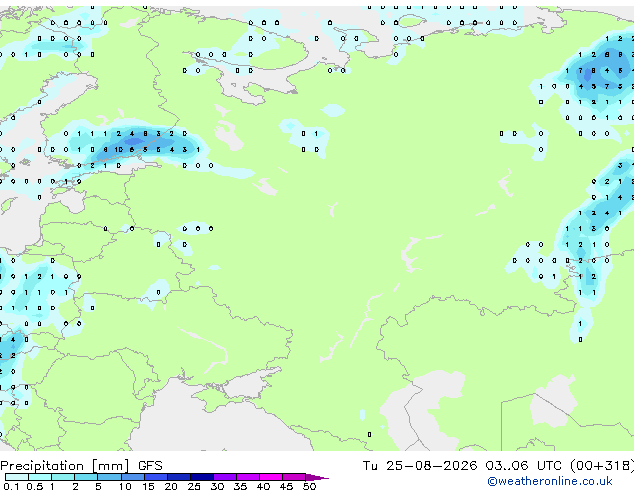The image size is (634, 490).
Task: Click the '25' legend scale label
Action: pos(194,486)
